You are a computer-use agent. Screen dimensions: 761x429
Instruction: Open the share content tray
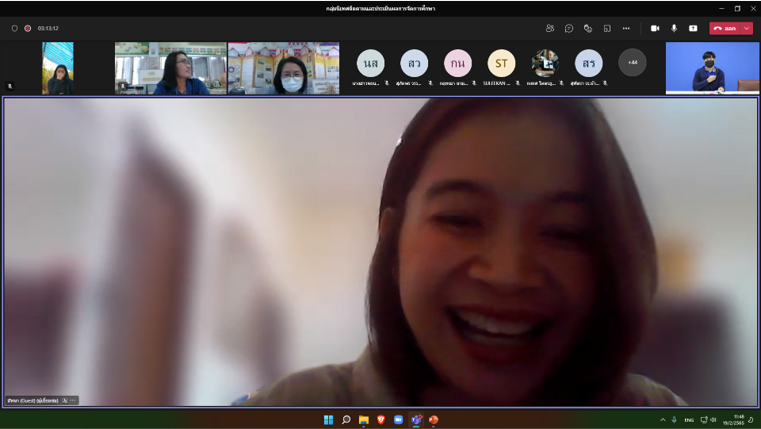click(x=693, y=28)
